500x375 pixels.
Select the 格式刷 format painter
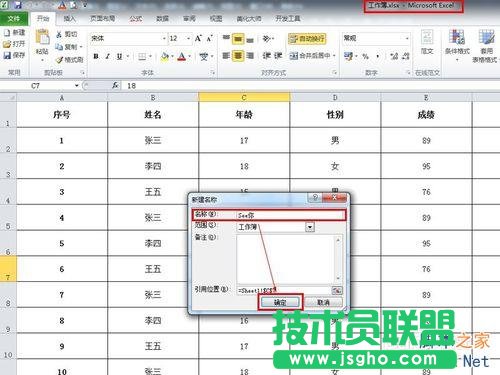pyautogui.click(x=69, y=60)
